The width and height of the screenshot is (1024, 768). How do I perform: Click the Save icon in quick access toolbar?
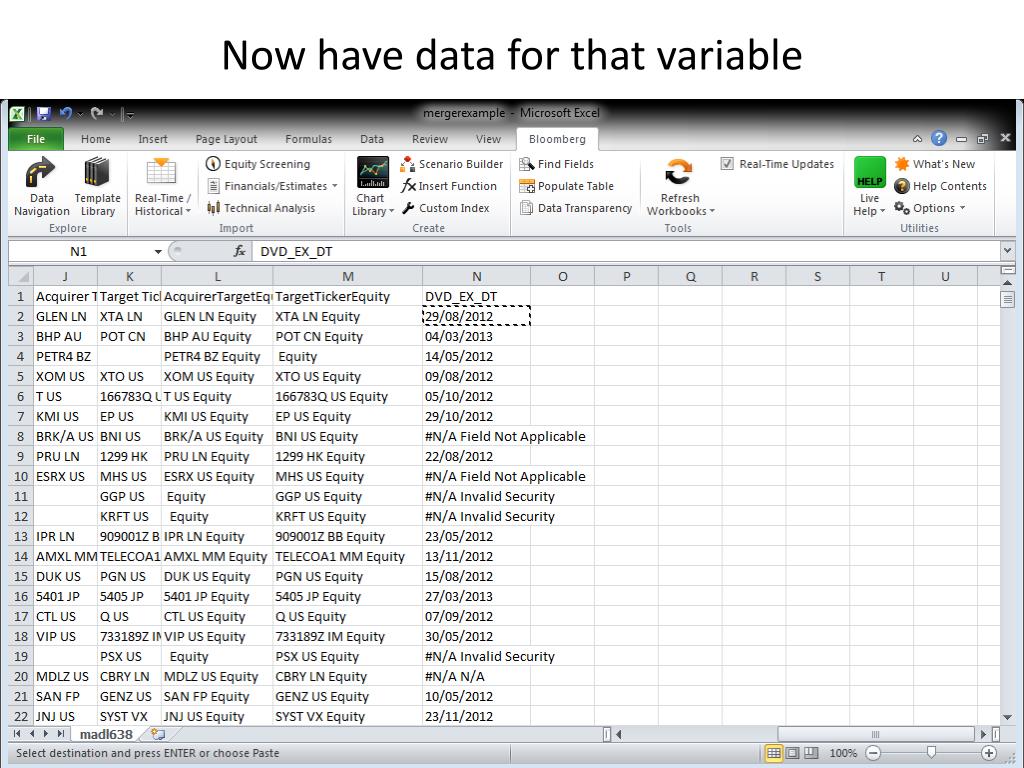pos(43,114)
